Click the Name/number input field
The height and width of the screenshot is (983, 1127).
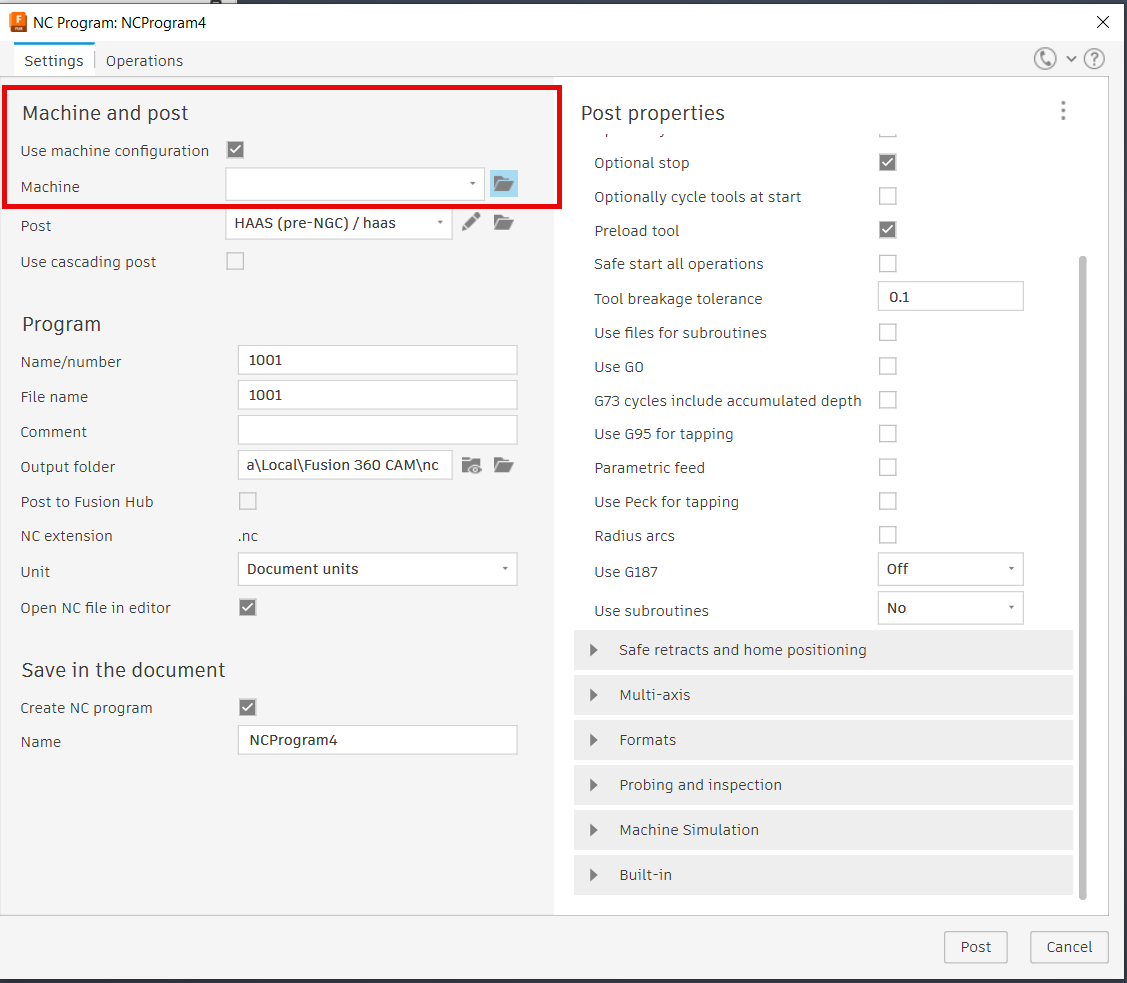[x=377, y=360]
